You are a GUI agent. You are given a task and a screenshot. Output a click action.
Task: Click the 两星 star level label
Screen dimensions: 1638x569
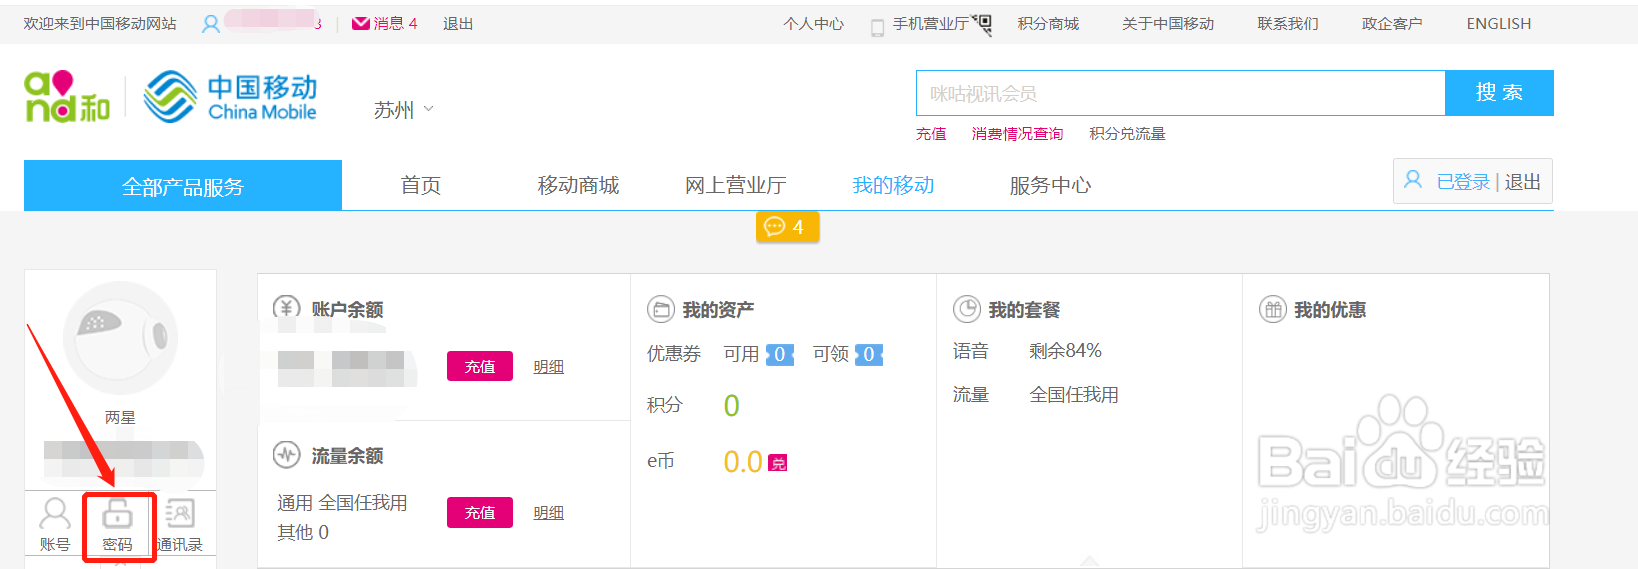[120, 418]
